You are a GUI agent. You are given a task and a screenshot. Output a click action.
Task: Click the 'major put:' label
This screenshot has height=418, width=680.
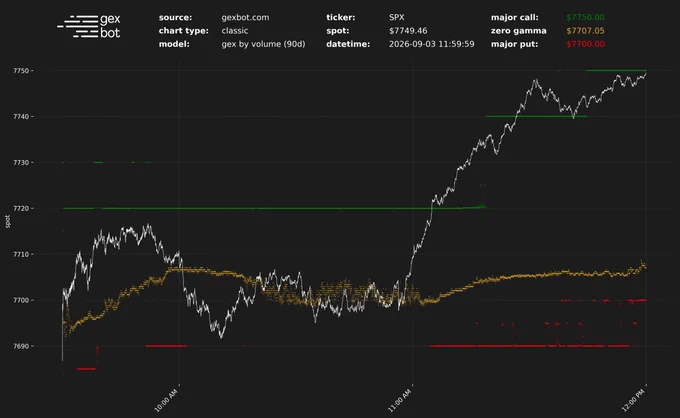point(514,44)
